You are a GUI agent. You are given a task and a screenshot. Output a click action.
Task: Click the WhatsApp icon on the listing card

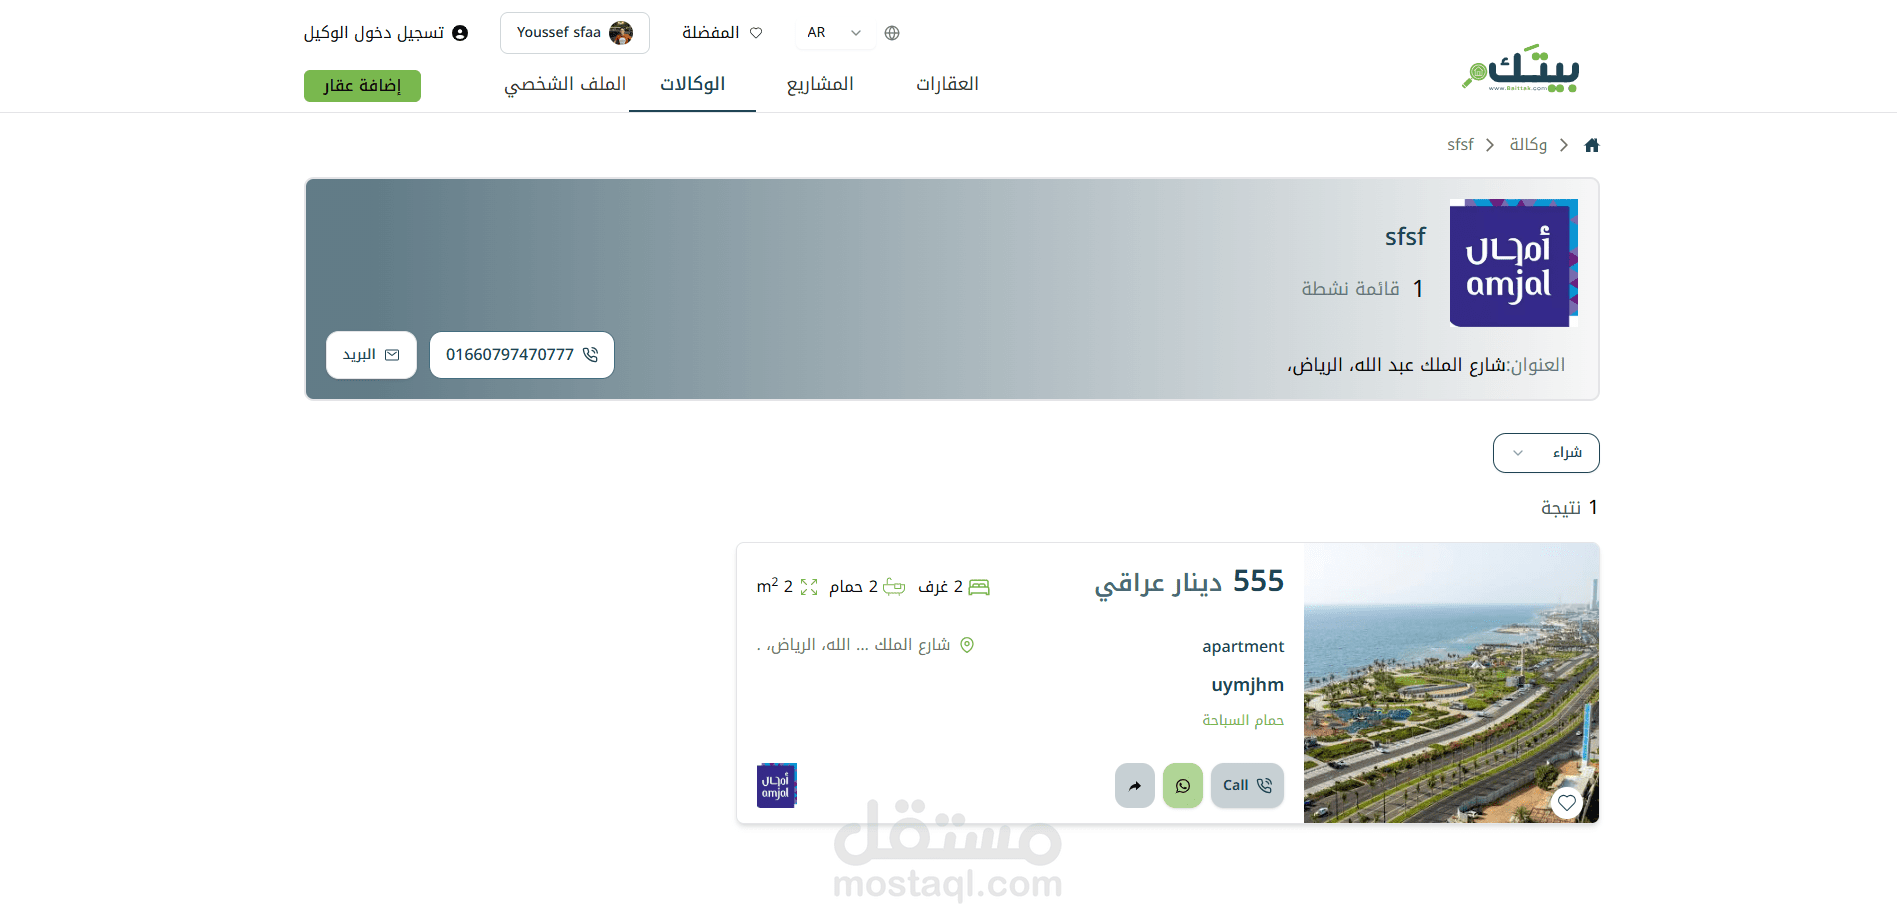pyautogui.click(x=1183, y=786)
